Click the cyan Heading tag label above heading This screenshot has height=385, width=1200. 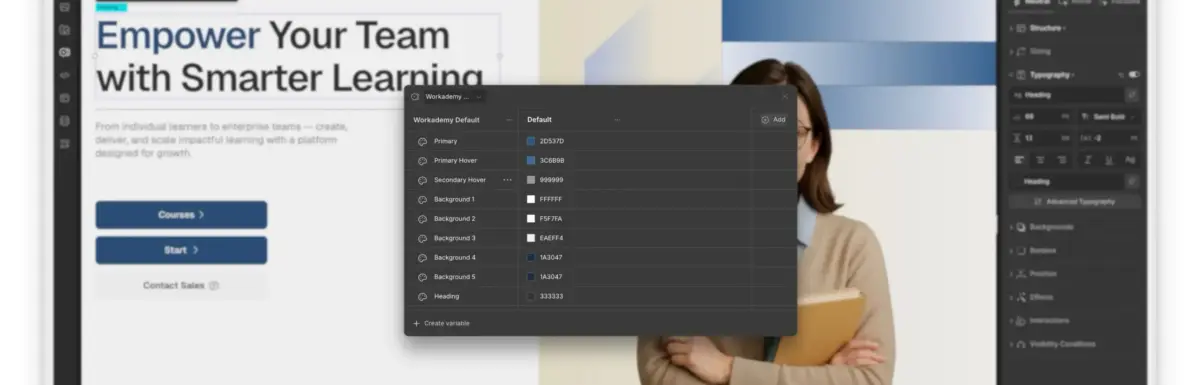pos(111,6)
